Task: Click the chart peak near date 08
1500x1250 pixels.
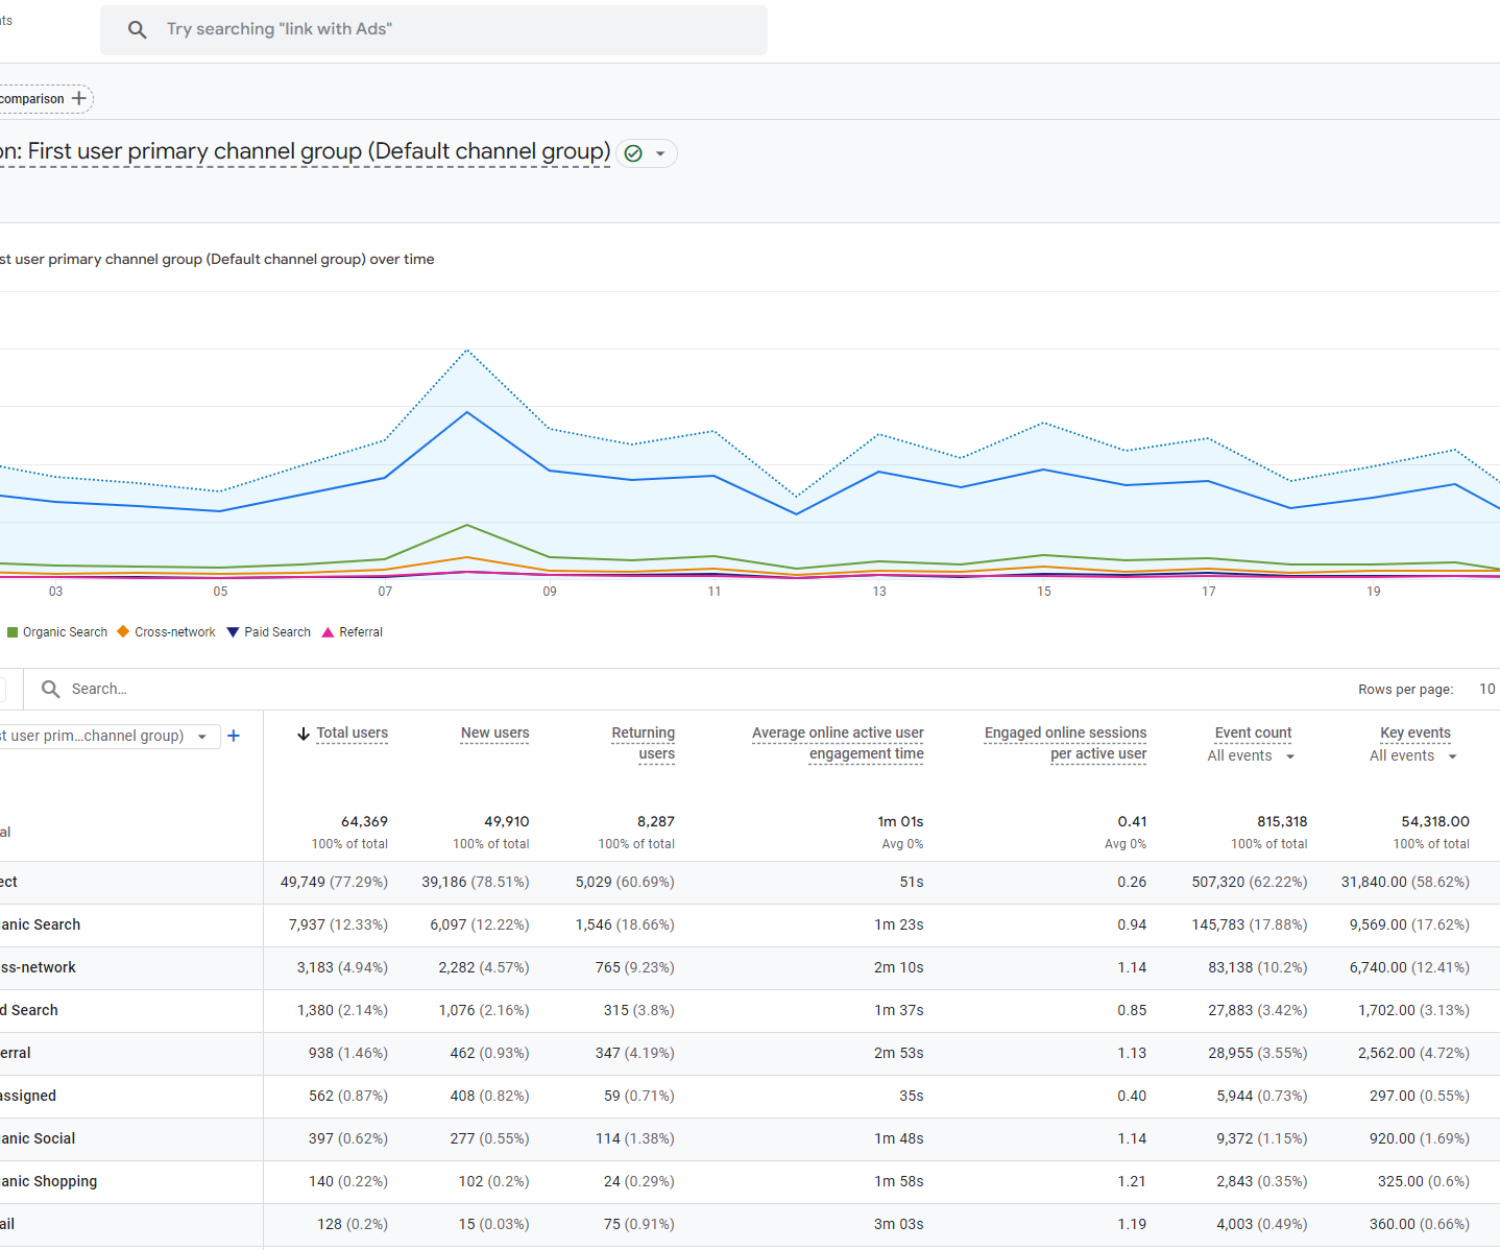Action: [467, 351]
